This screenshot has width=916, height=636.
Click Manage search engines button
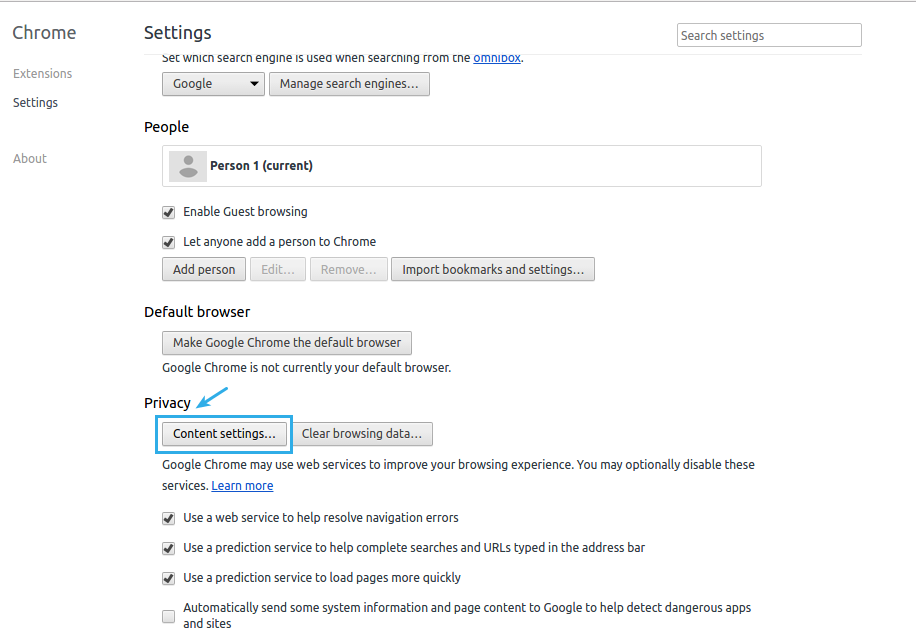(x=349, y=84)
